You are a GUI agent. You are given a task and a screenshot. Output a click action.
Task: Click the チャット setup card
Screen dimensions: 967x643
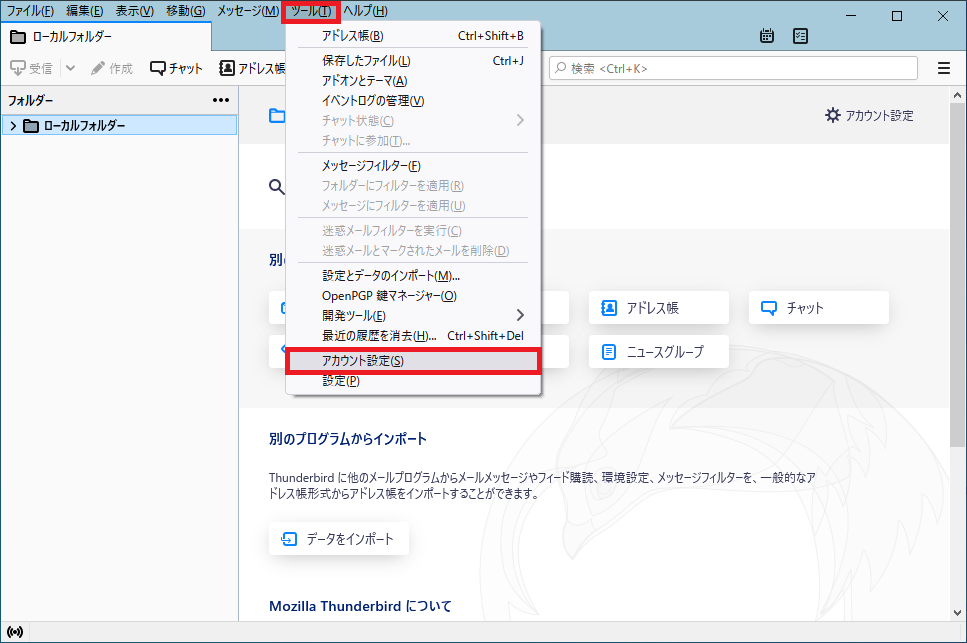tap(818, 308)
